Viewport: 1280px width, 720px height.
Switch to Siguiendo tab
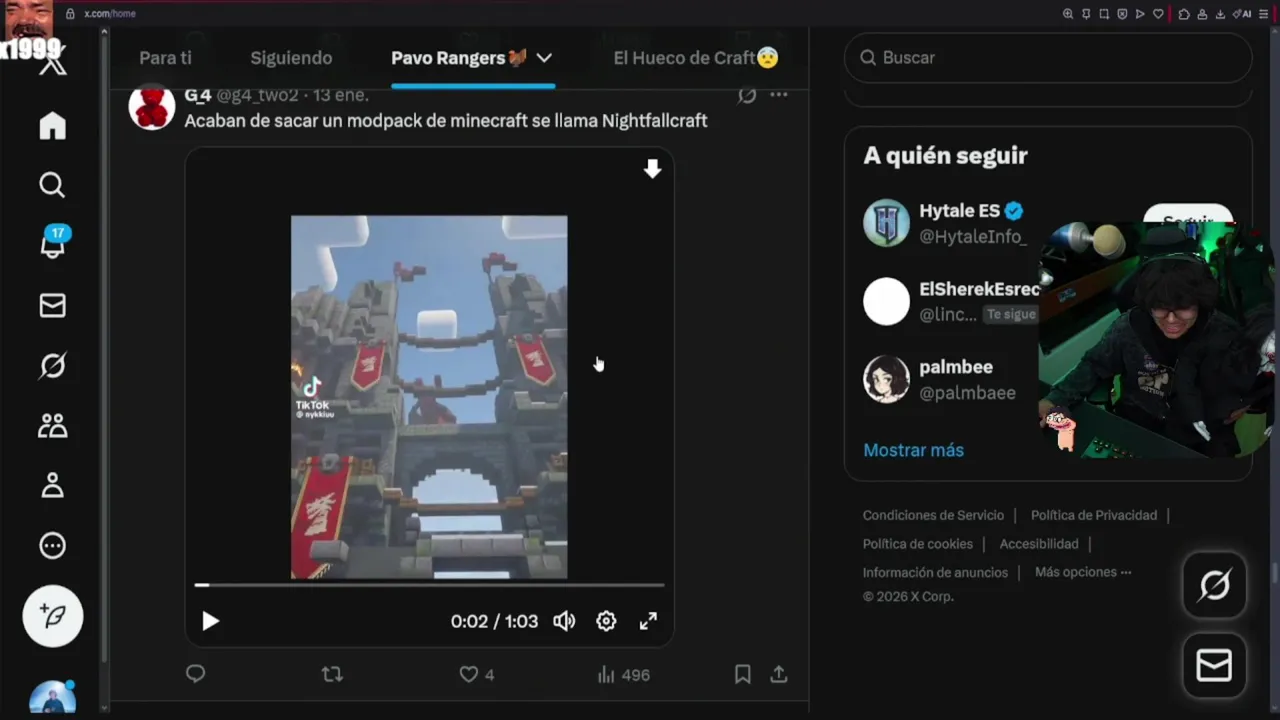click(291, 58)
